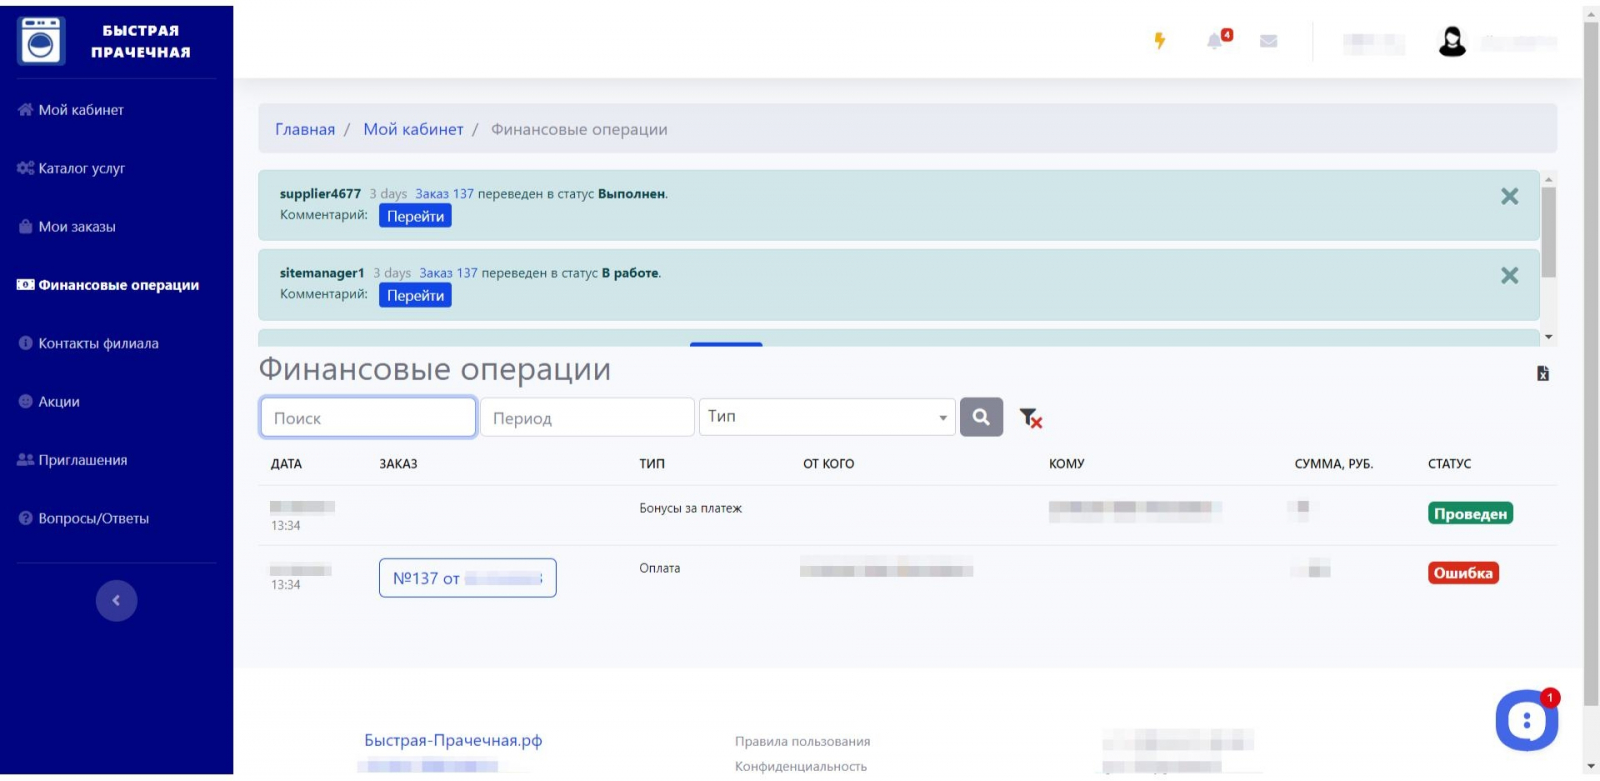Click Мой кабинет breadcrumb link
Viewport: 1600px width, 781px height.
[413, 129]
